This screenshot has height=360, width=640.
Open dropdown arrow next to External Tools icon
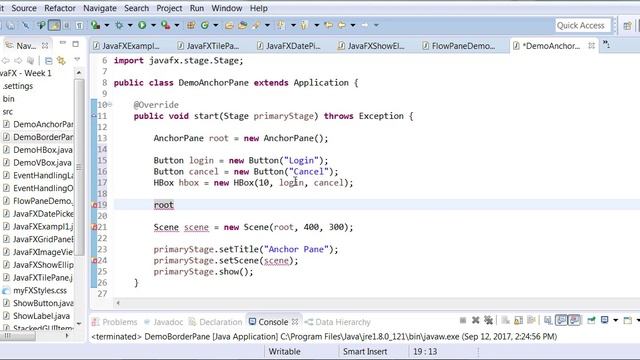[177, 25]
